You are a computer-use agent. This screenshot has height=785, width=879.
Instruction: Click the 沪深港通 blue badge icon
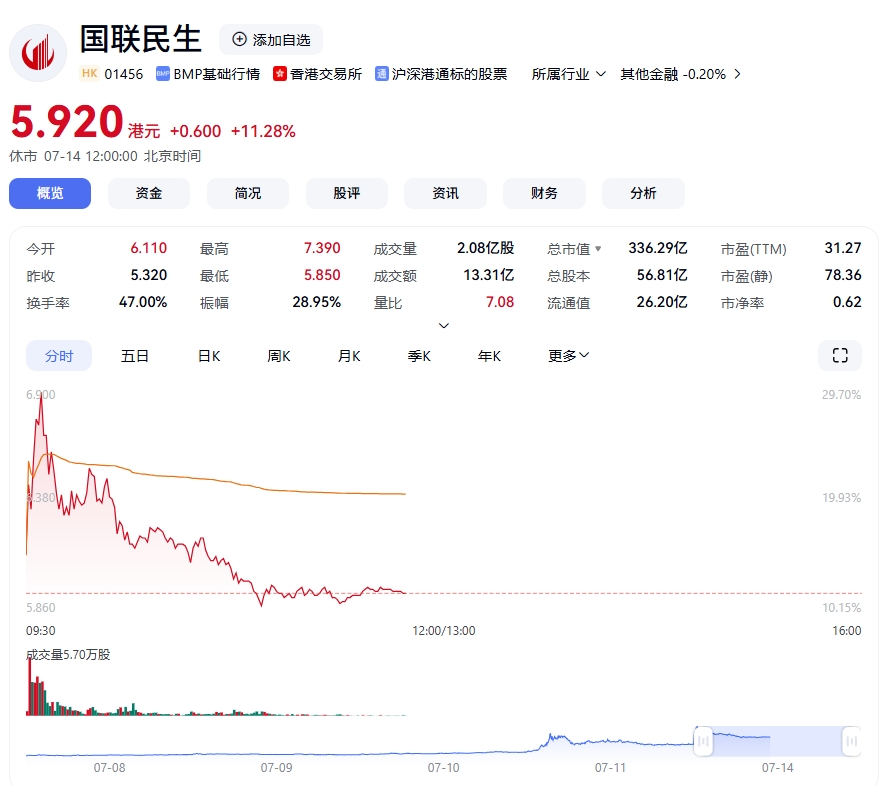(x=382, y=74)
